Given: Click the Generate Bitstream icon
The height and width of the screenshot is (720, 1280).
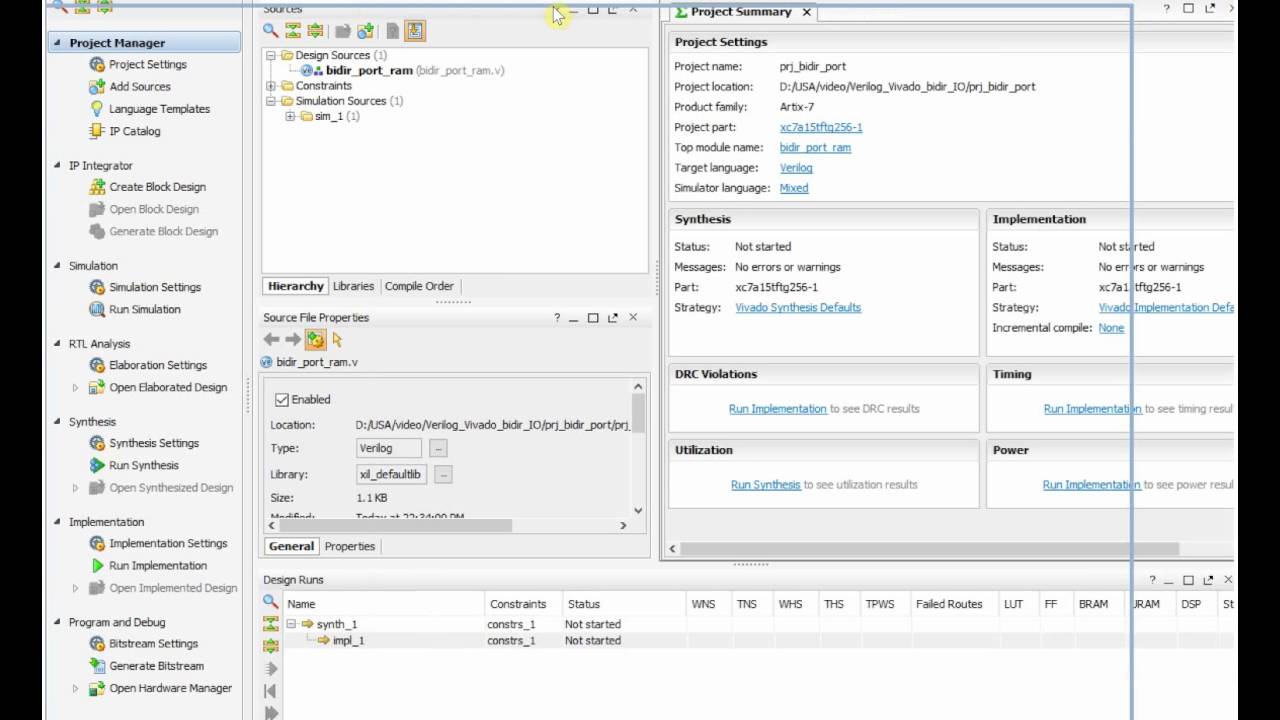Looking at the screenshot, I should 97,665.
